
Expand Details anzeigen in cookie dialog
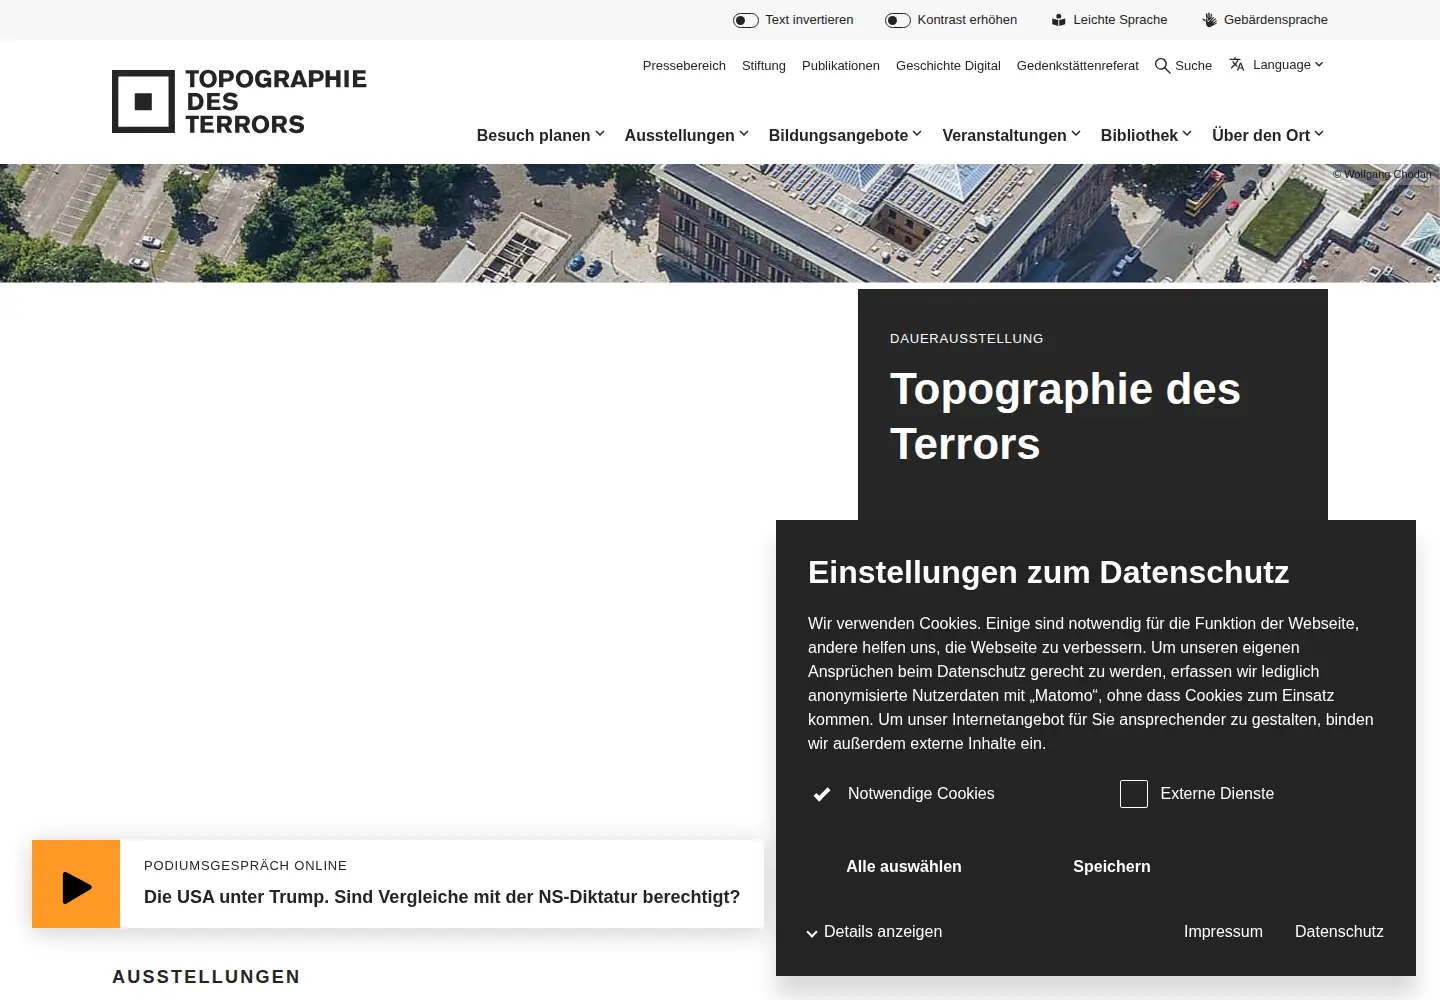875,932
